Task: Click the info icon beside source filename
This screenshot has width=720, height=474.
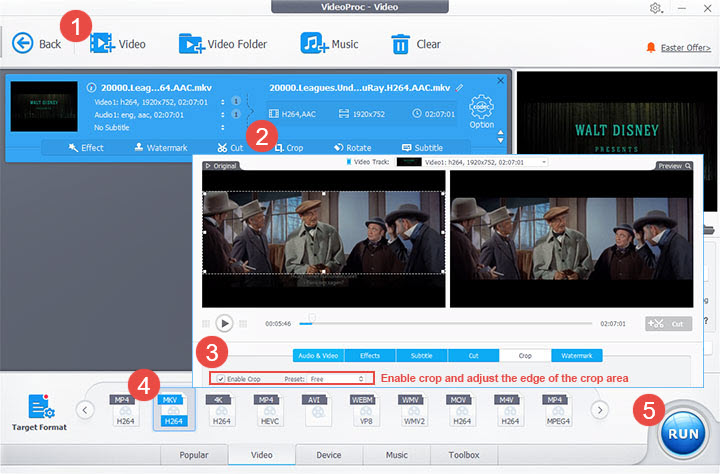Action: [91, 87]
